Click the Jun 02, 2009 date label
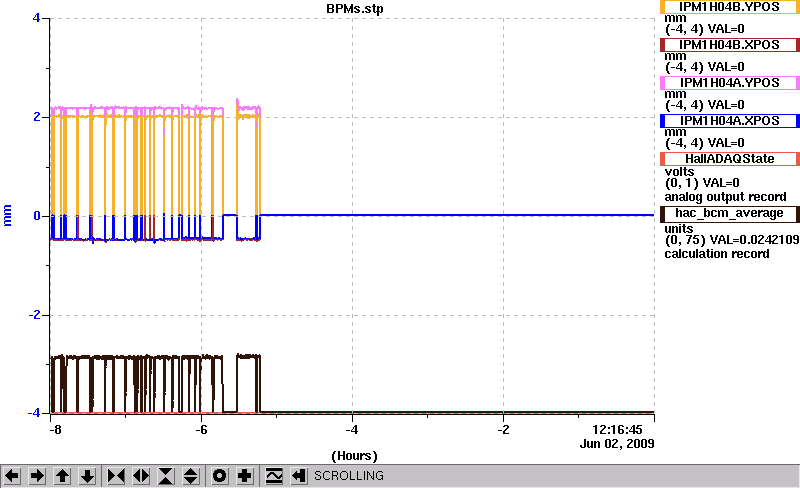 (x=617, y=443)
